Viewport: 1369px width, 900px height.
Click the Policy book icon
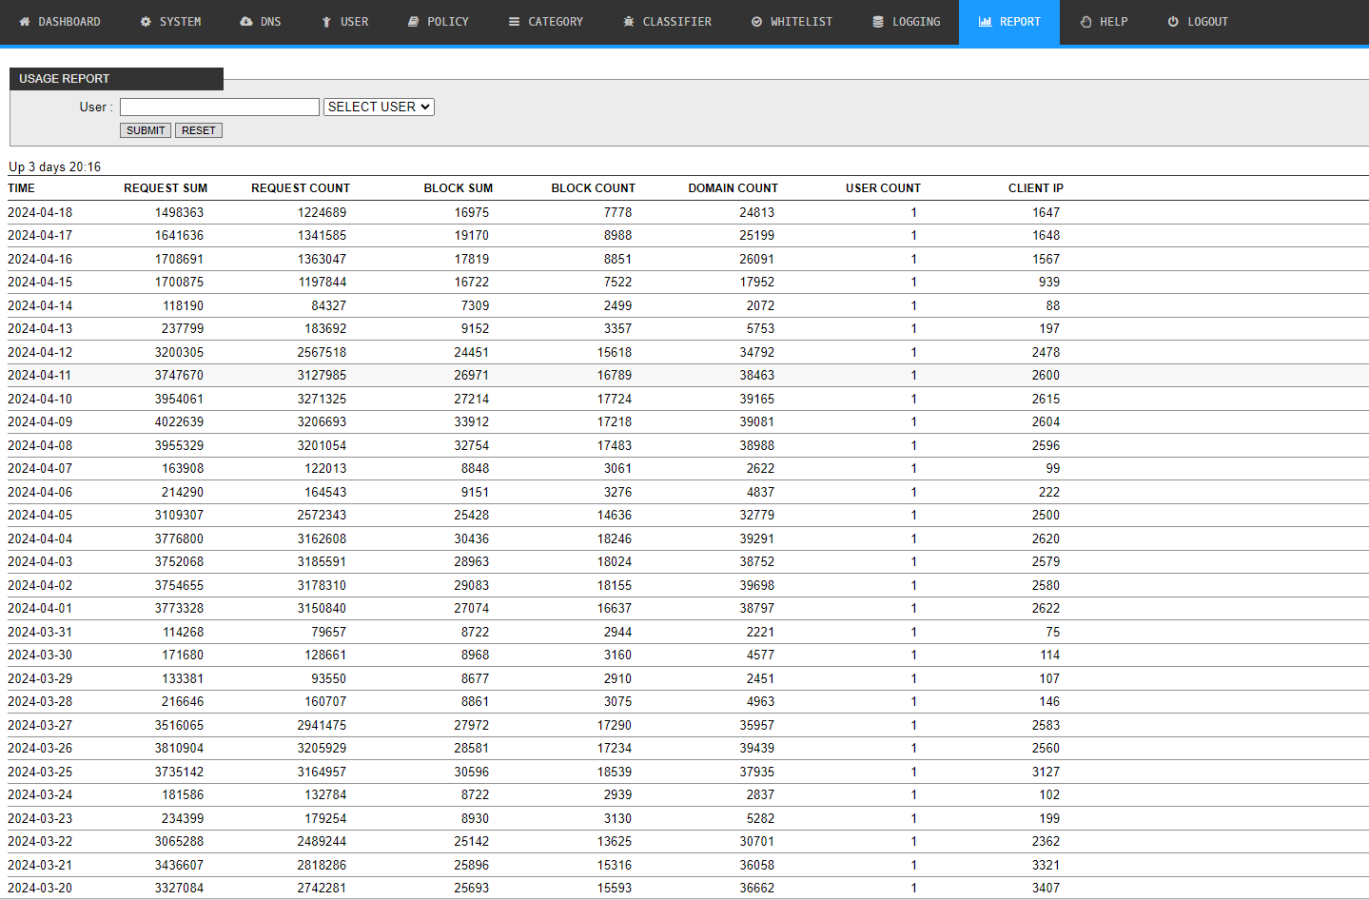pyautogui.click(x=413, y=22)
